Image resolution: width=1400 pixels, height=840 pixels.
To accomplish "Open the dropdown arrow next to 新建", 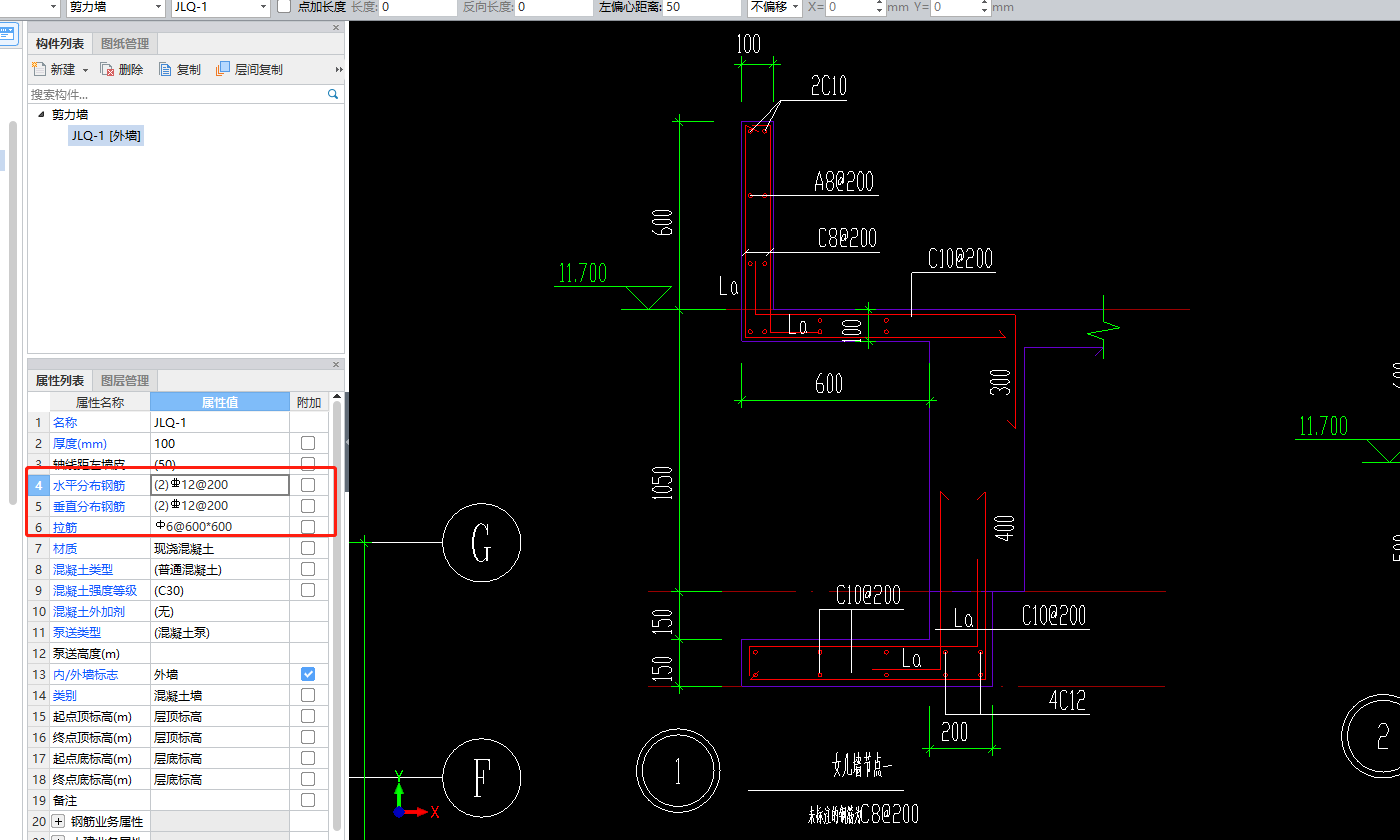I will pyautogui.click(x=85, y=70).
